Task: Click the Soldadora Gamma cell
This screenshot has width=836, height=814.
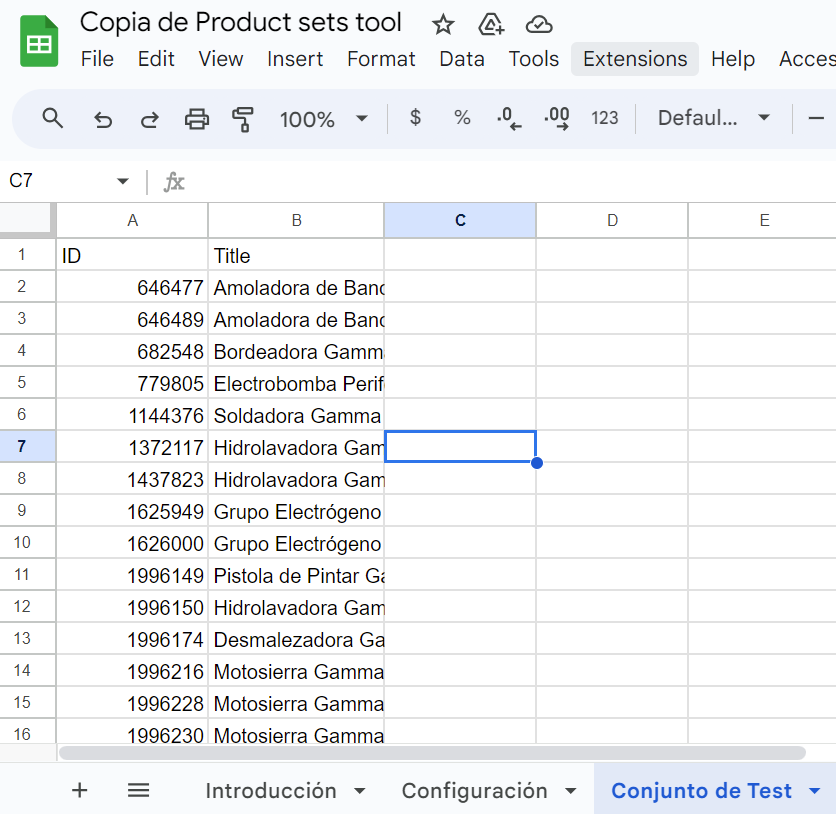Action: 296,415
